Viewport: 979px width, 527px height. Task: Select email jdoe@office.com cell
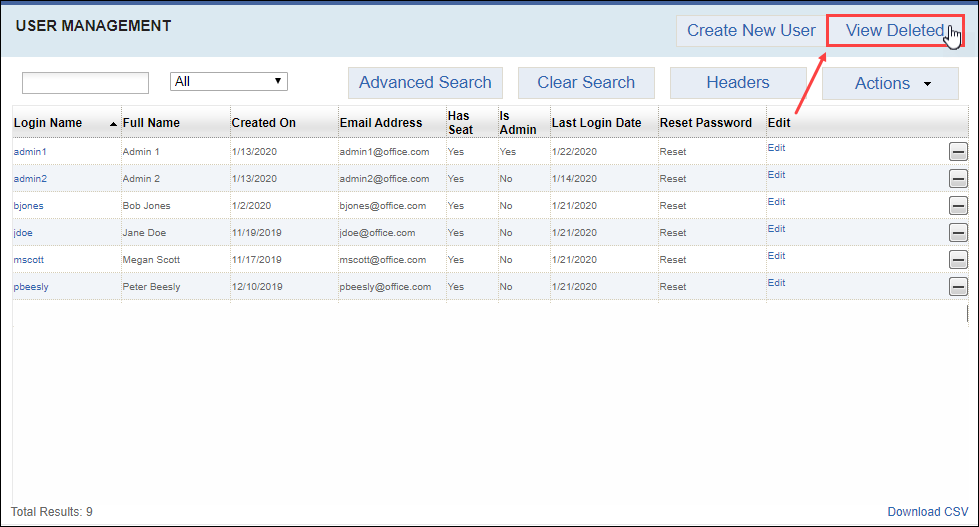click(x=377, y=233)
